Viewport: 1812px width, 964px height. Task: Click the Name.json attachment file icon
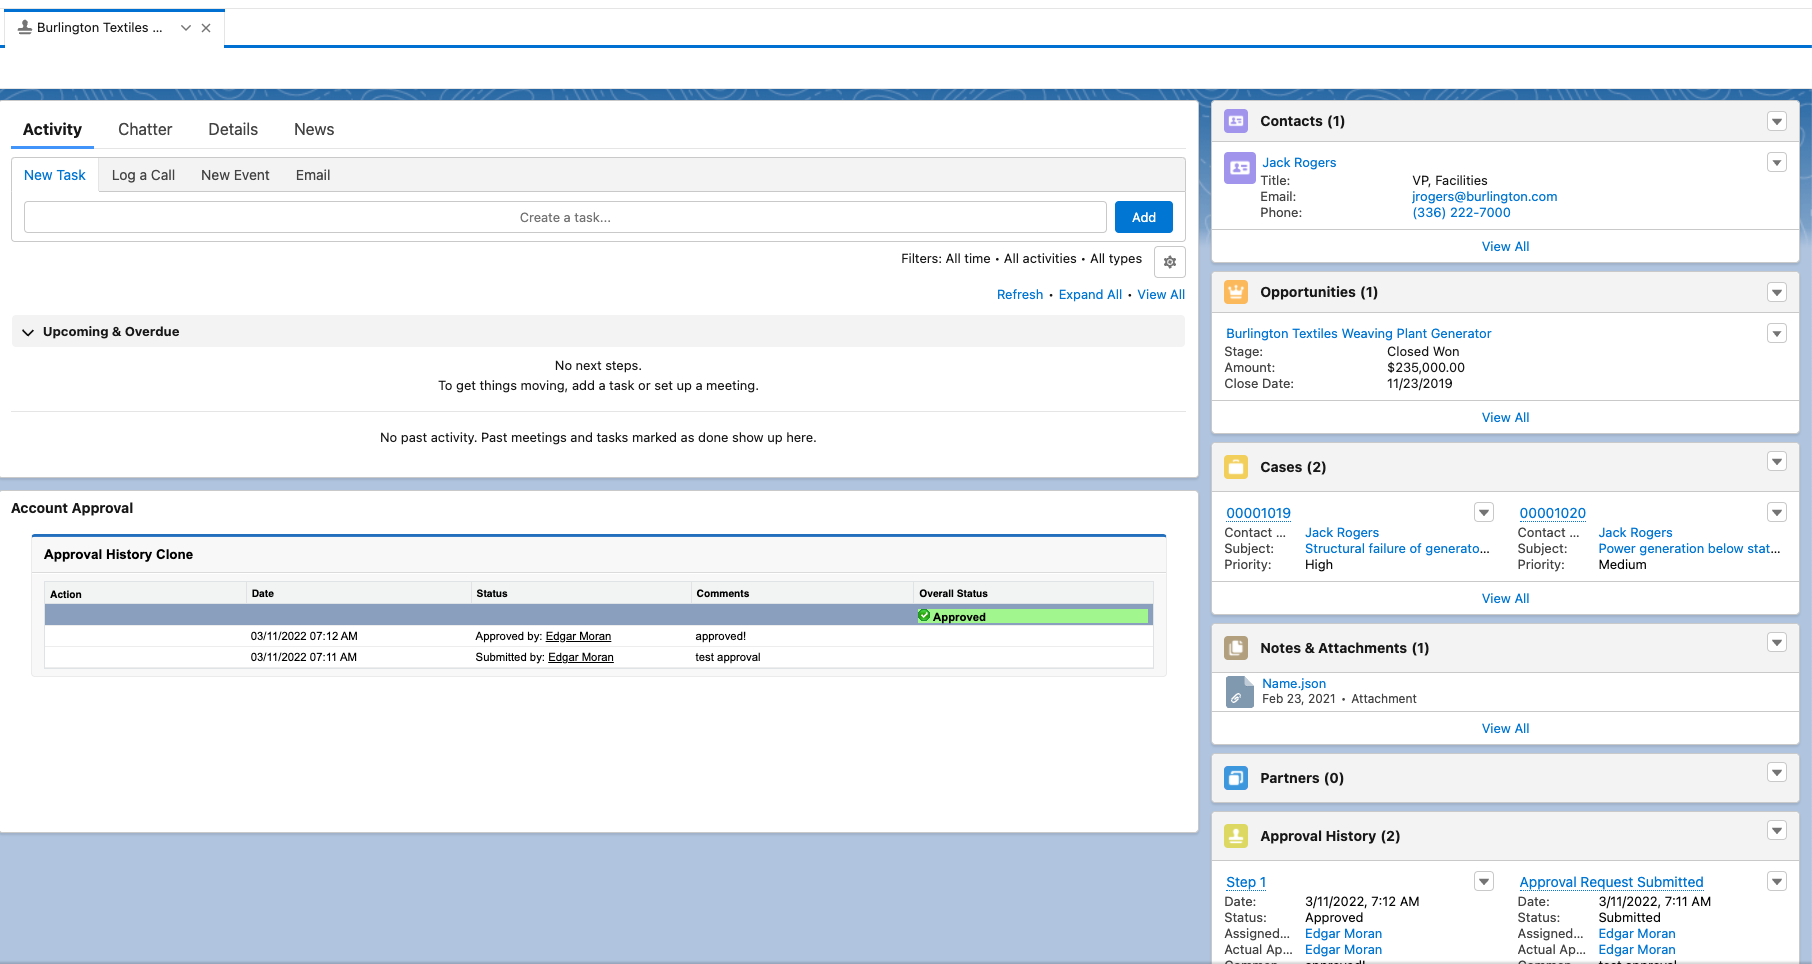point(1240,692)
